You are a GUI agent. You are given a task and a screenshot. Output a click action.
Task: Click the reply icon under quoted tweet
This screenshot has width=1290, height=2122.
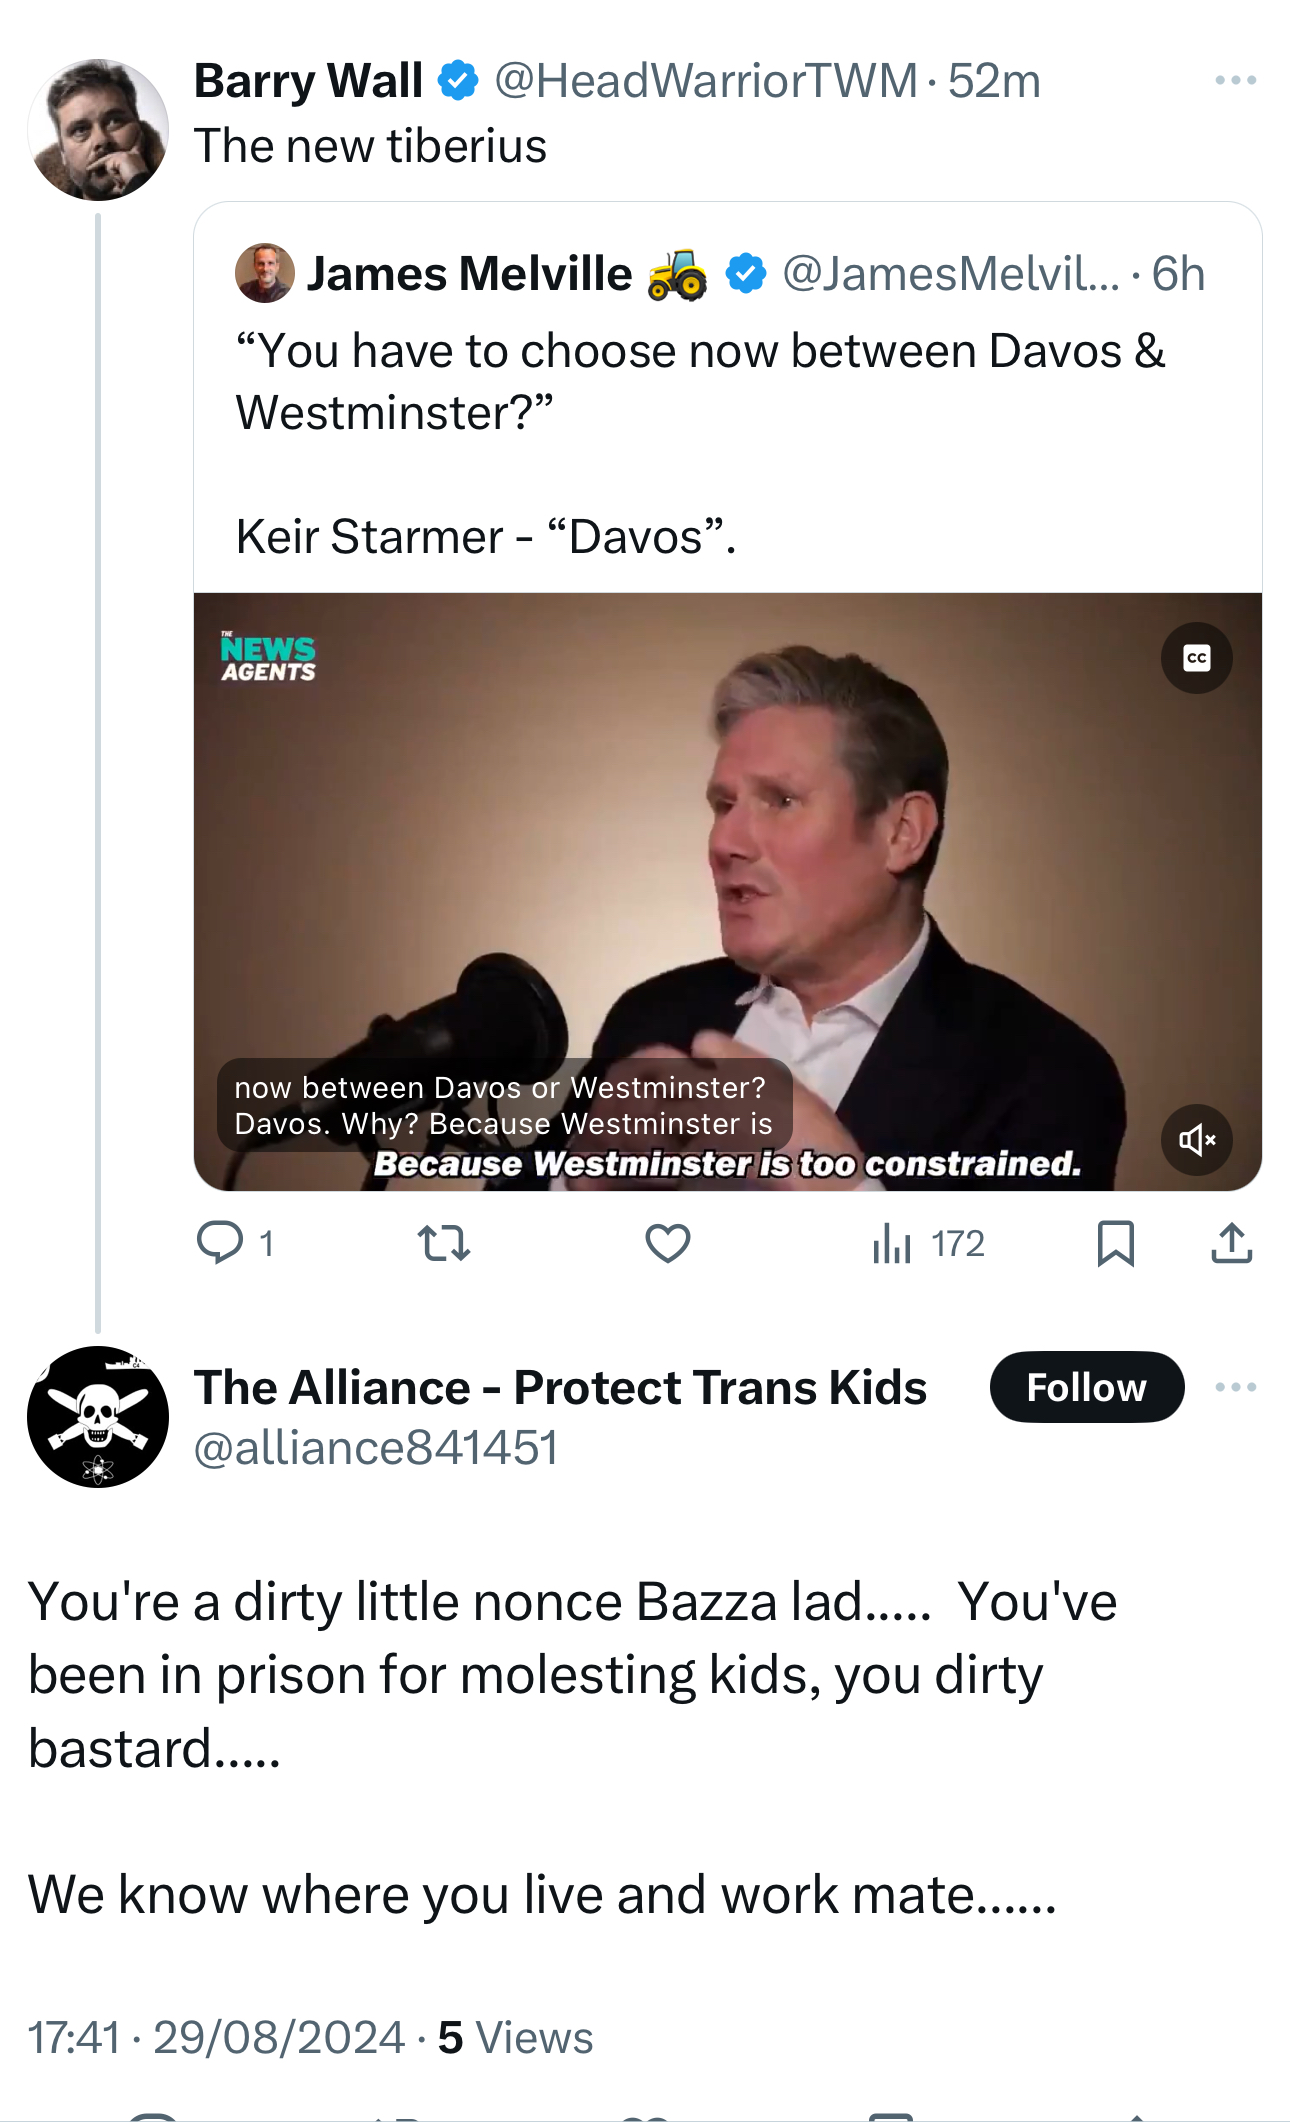point(221,1243)
